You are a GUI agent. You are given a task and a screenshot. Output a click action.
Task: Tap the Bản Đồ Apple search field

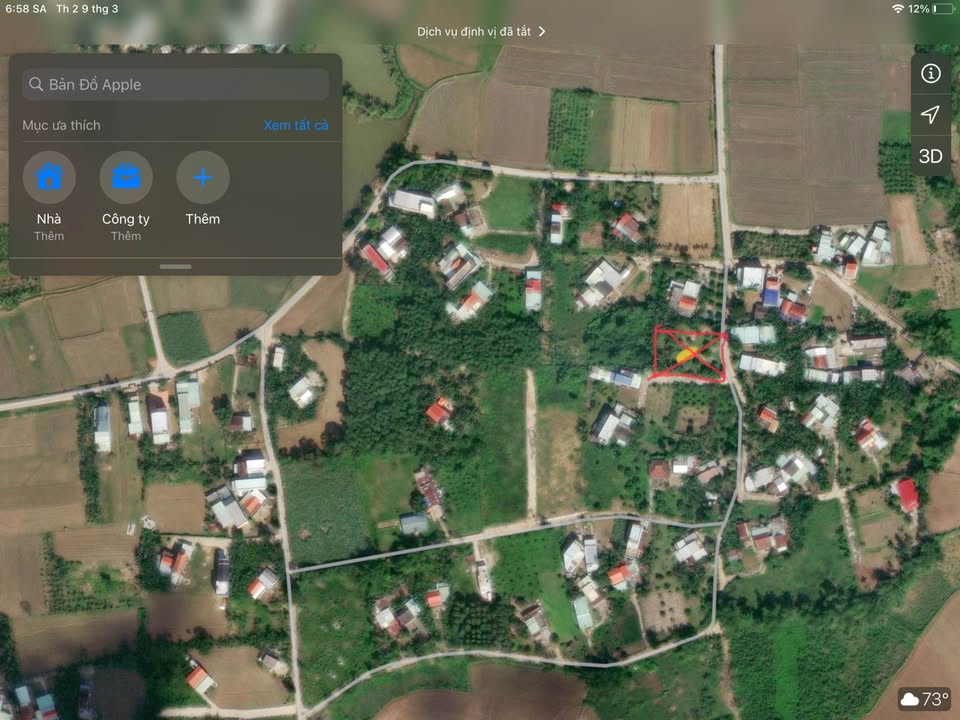click(x=185, y=85)
